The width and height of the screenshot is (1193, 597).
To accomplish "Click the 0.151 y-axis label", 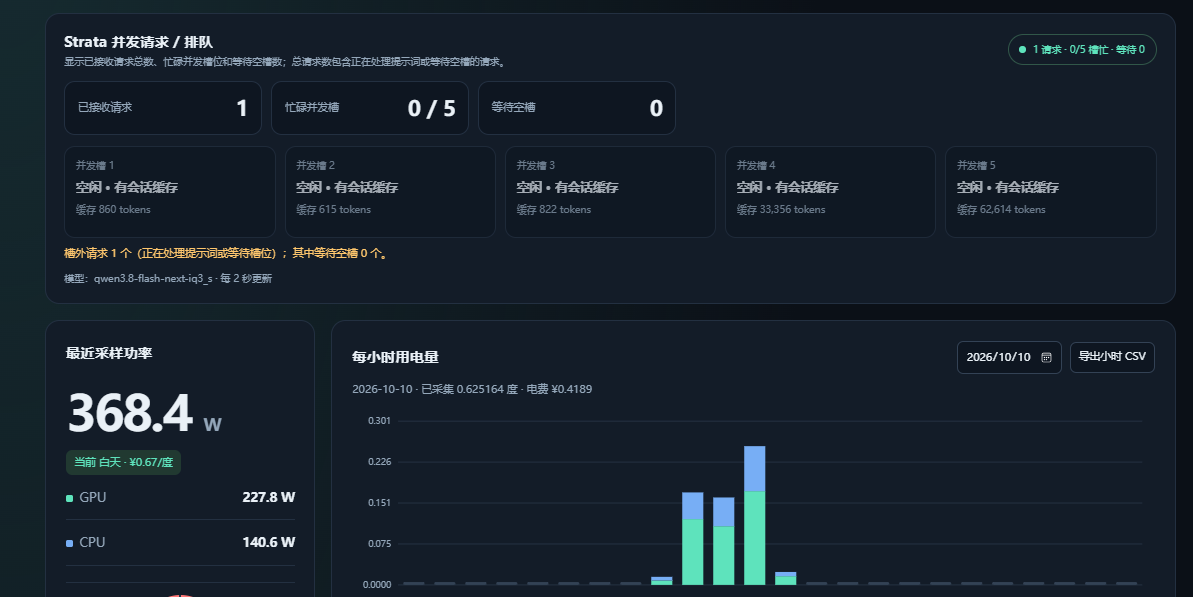I will 379,503.
